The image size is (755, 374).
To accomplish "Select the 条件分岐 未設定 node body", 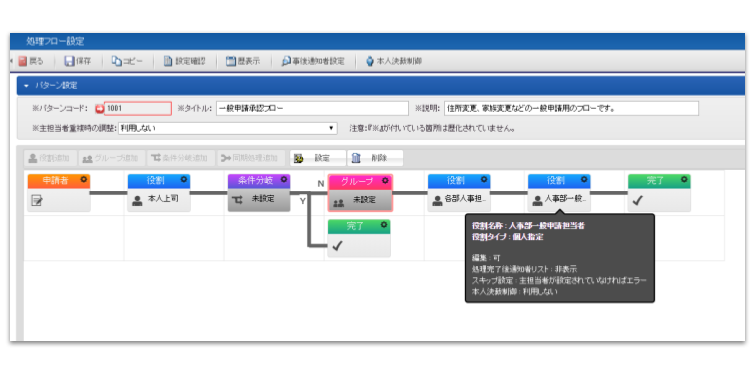I will tap(259, 200).
